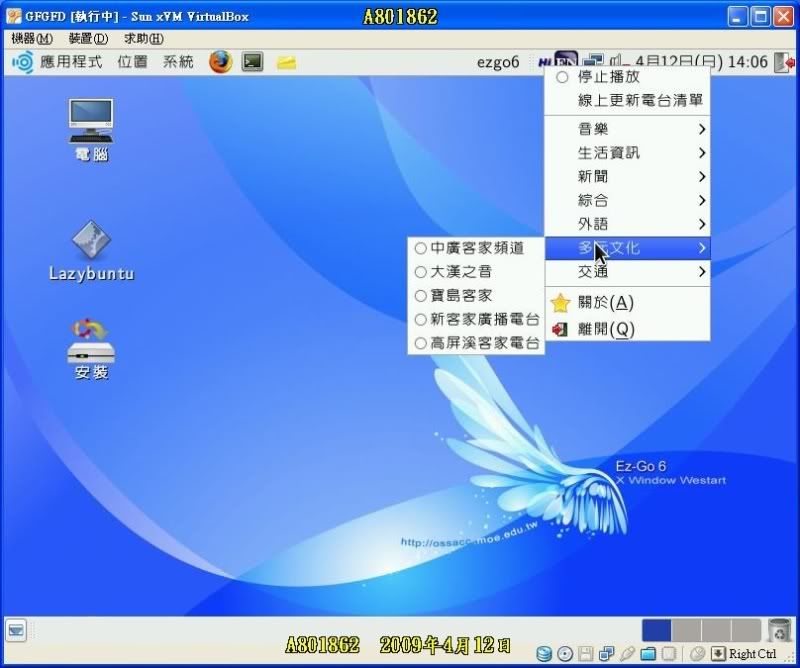Open the 系統 menu
The height and width of the screenshot is (668, 800).
click(x=178, y=62)
